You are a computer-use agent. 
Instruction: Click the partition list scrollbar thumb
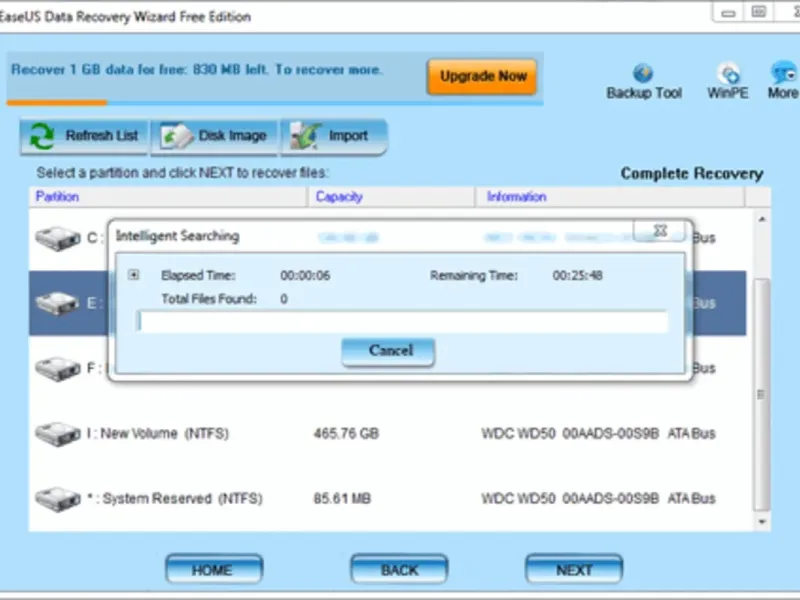click(761, 394)
